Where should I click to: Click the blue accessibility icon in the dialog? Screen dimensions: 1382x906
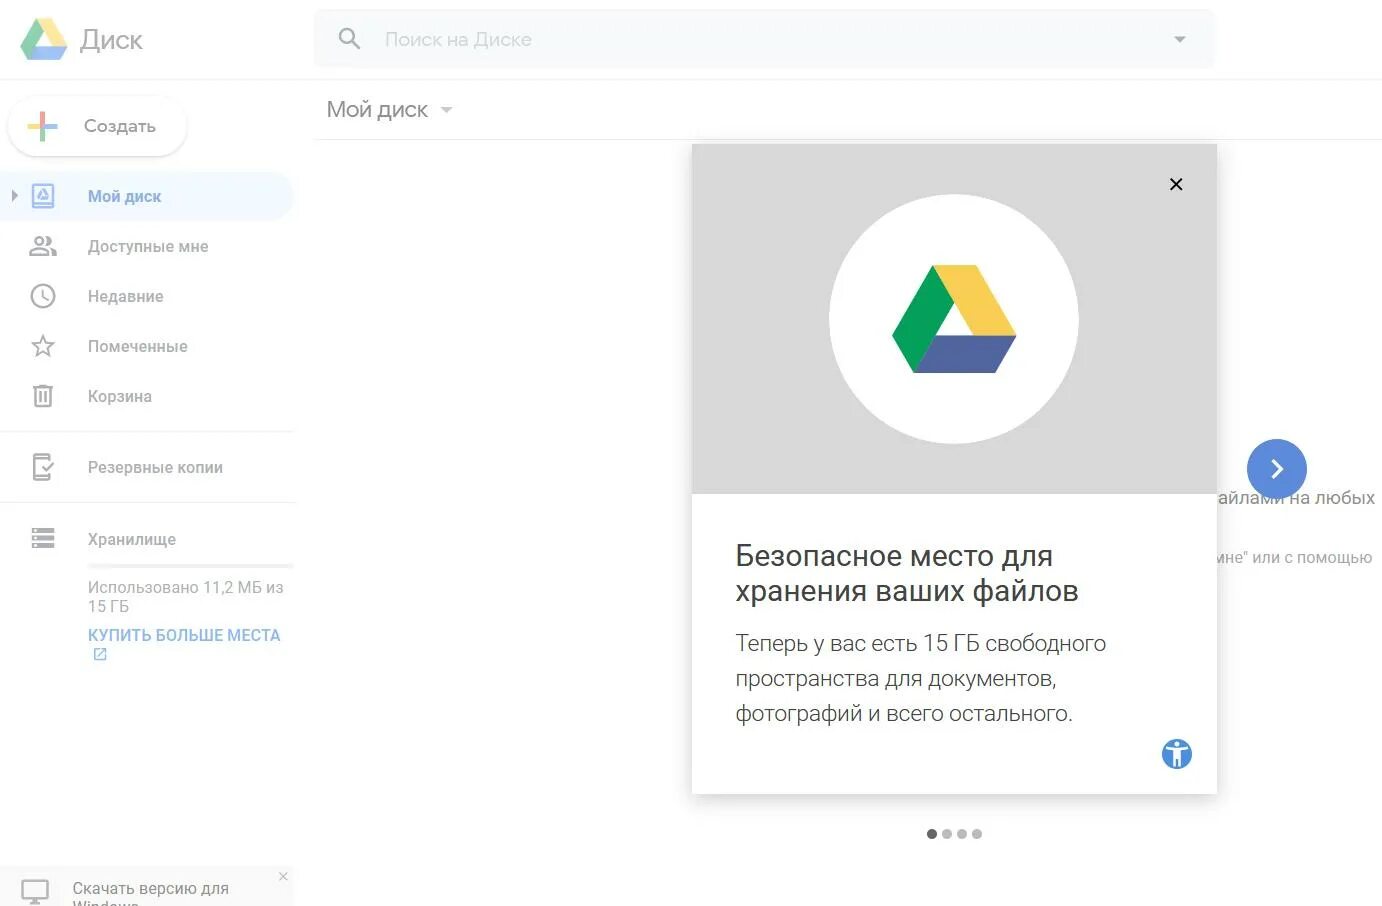[1177, 754]
